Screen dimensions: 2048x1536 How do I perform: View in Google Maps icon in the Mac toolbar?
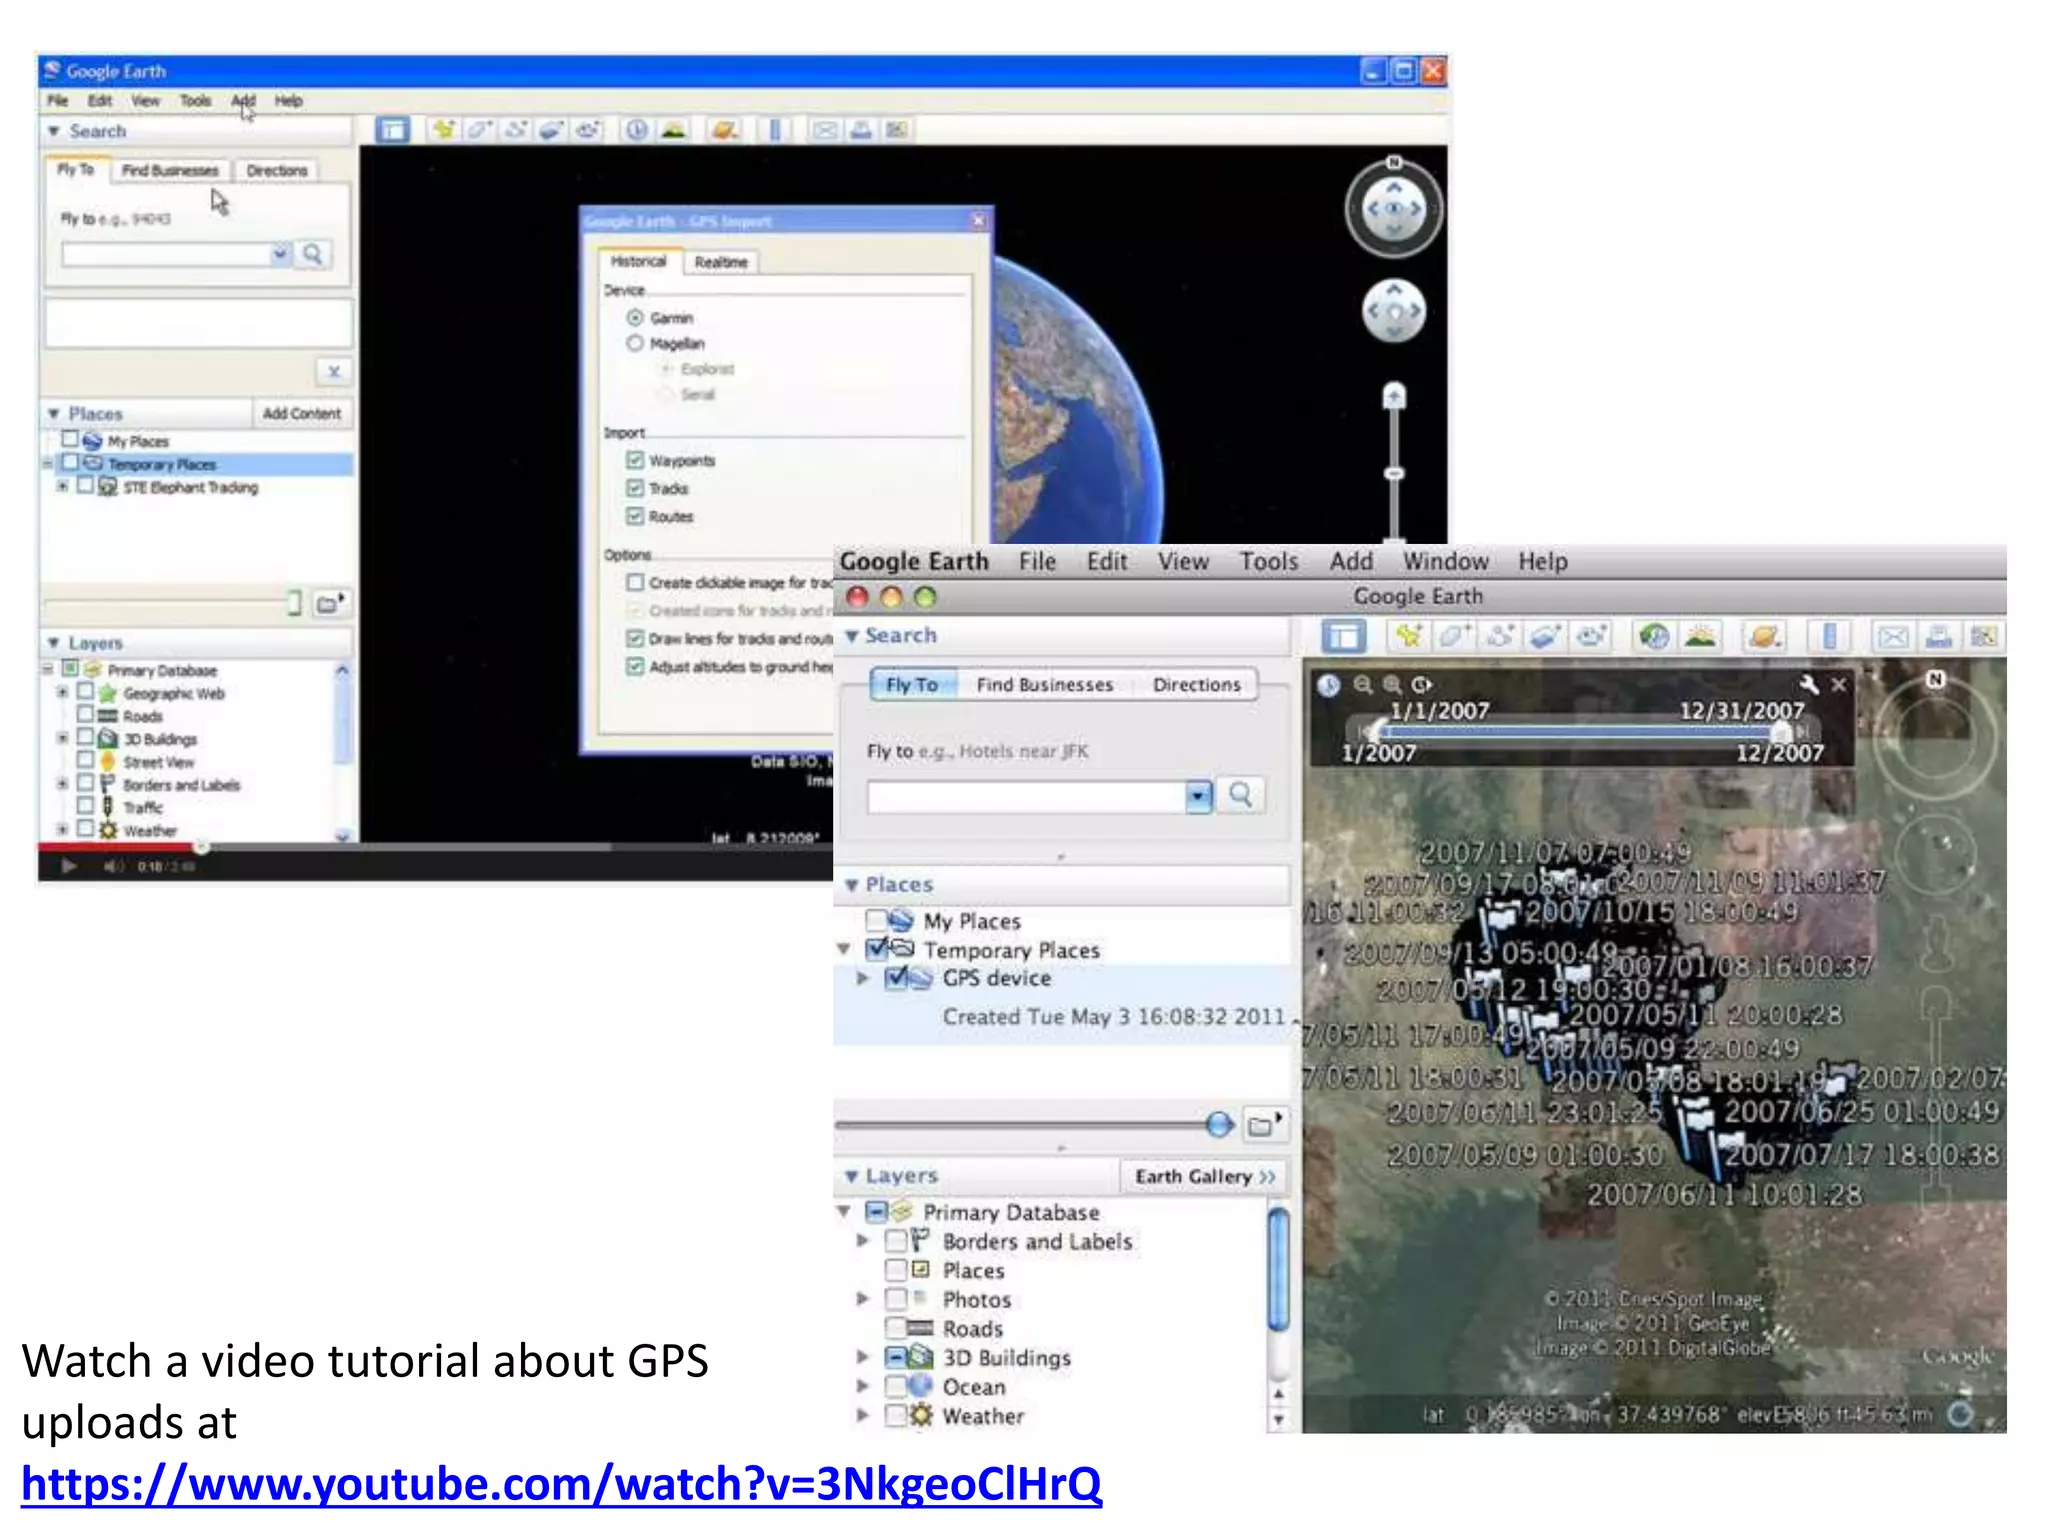click(1984, 636)
